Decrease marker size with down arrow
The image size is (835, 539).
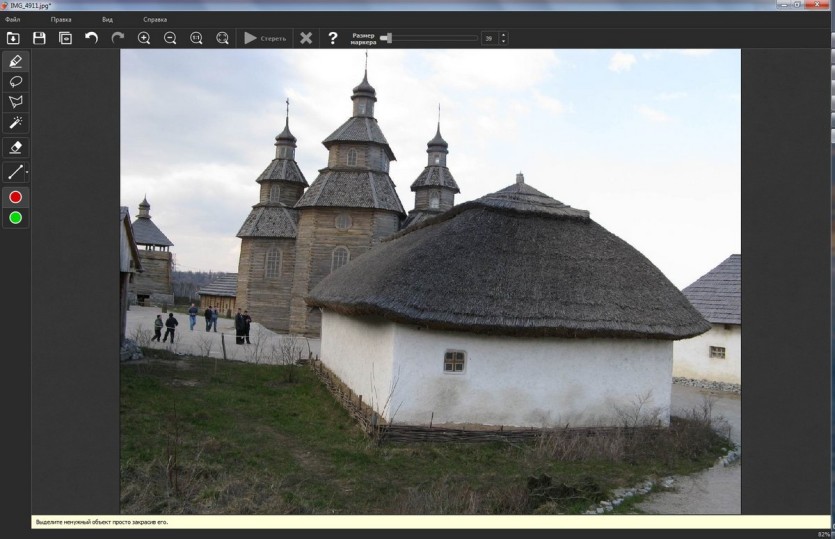pyautogui.click(x=503, y=42)
